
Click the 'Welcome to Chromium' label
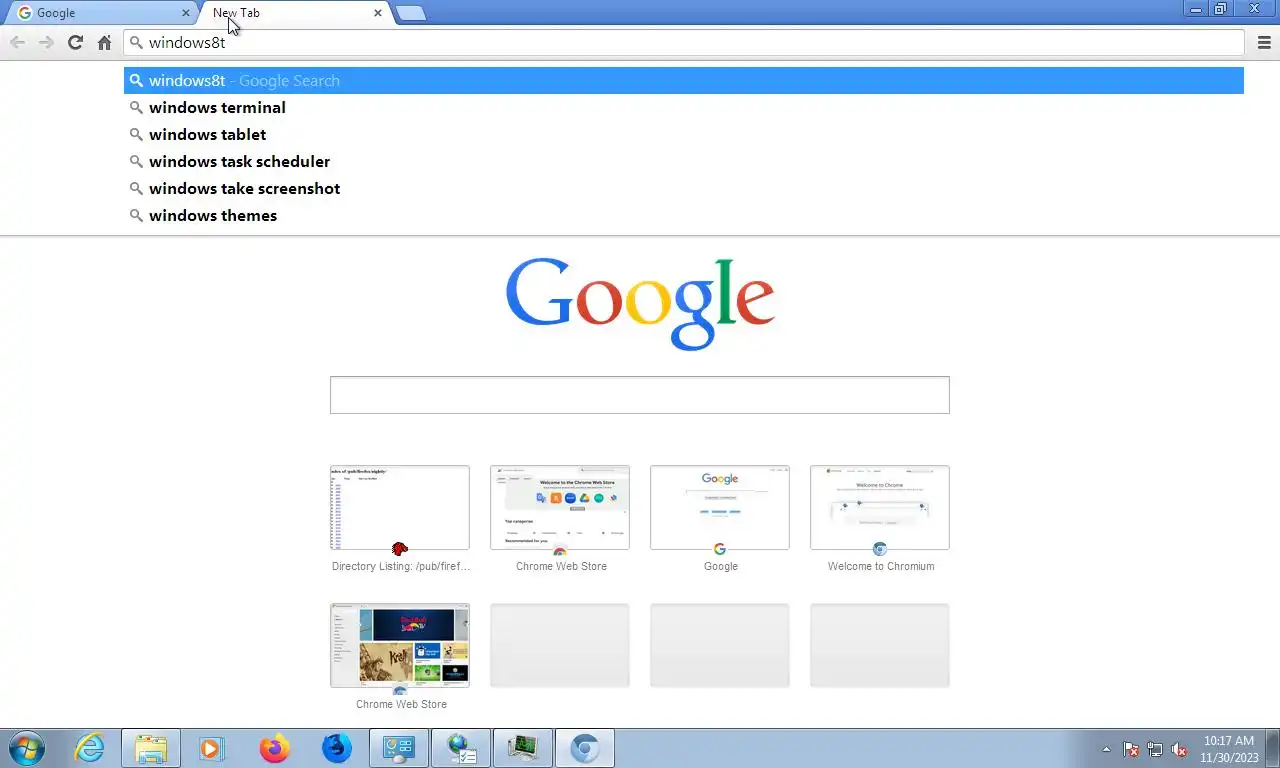click(881, 566)
